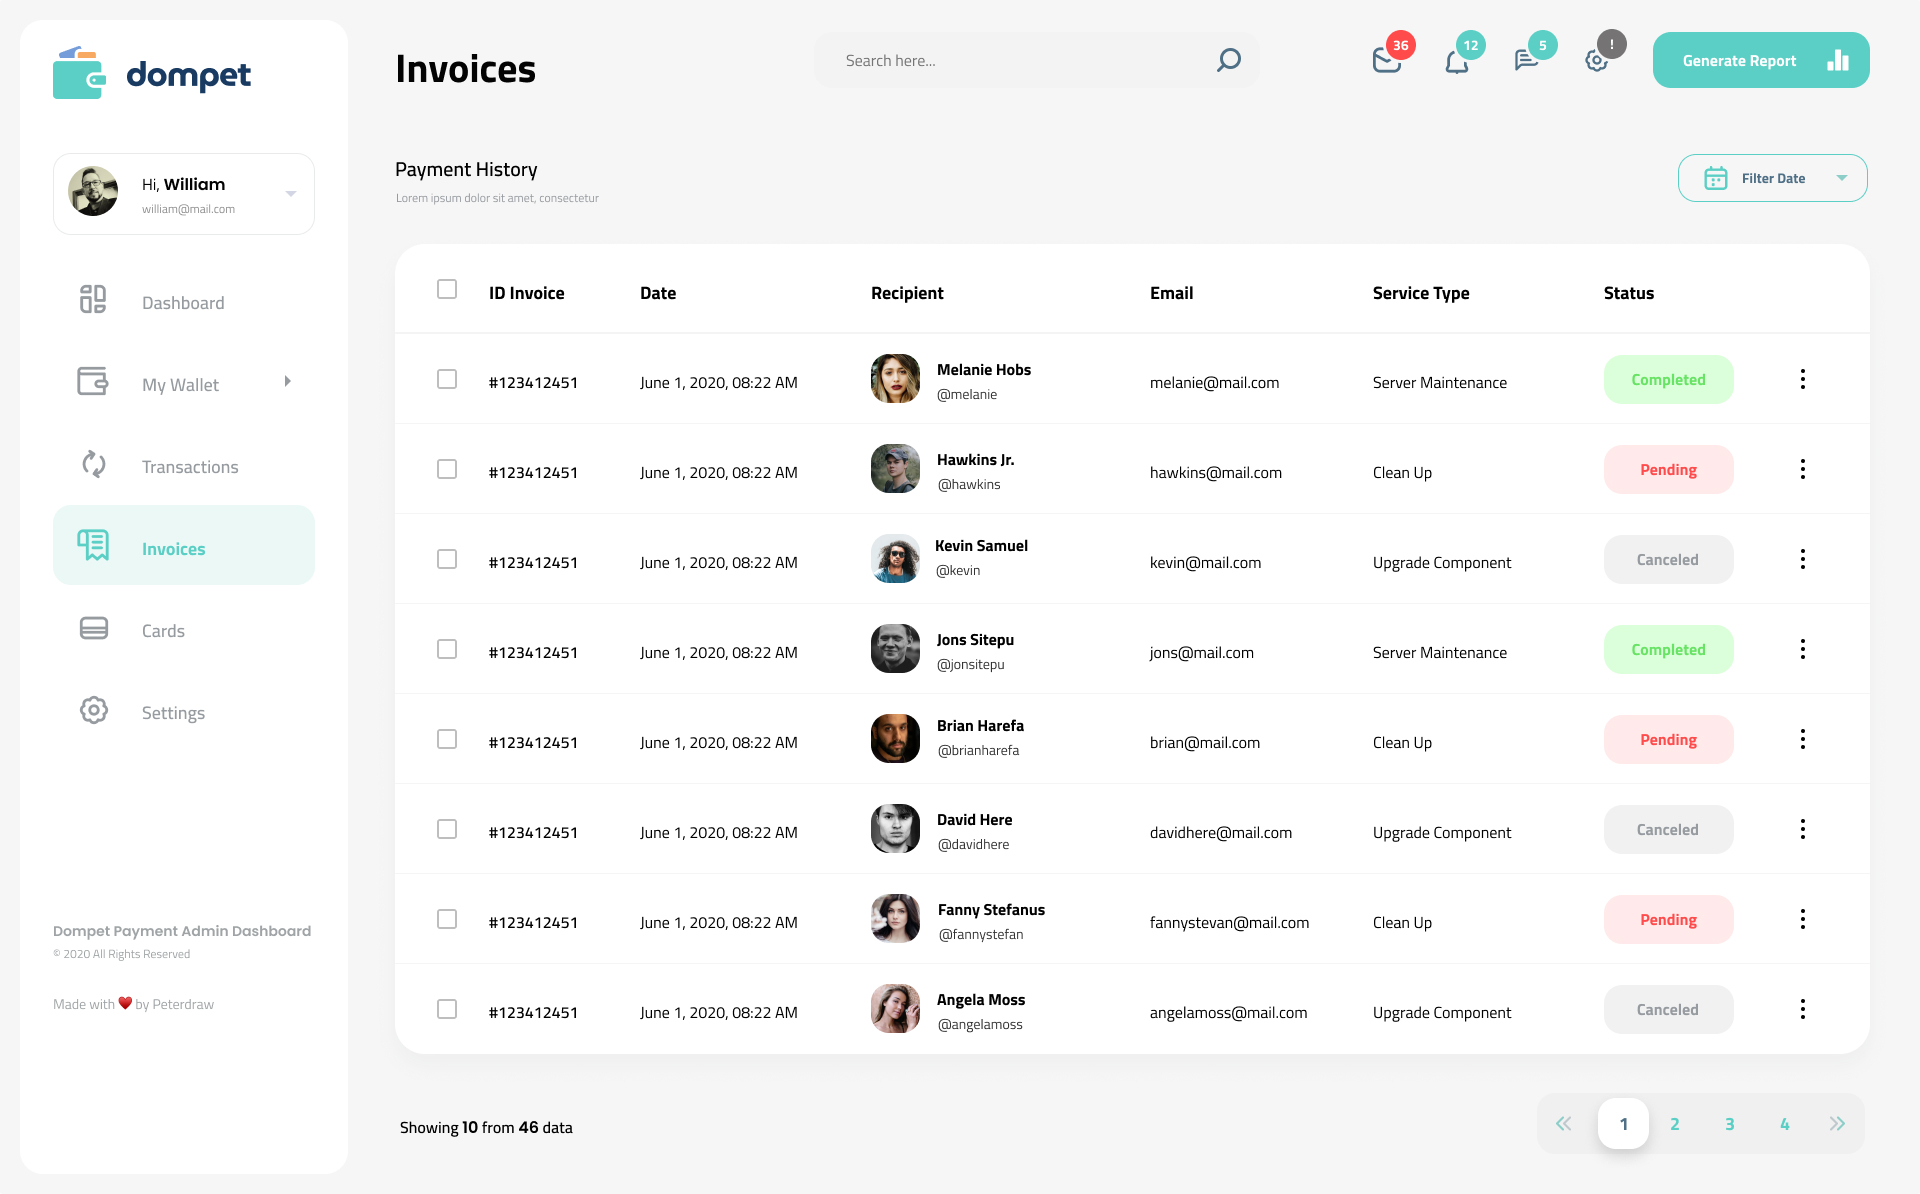This screenshot has width=1920, height=1194.
Task: Check the checkbox on Melanie Hobs row
Action: click(447, 380)
